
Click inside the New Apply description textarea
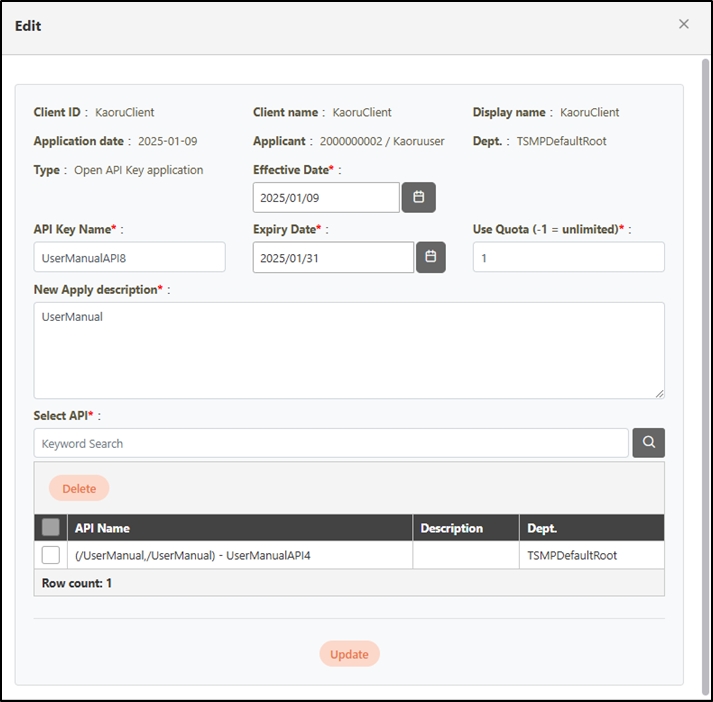tap(349, 350)
